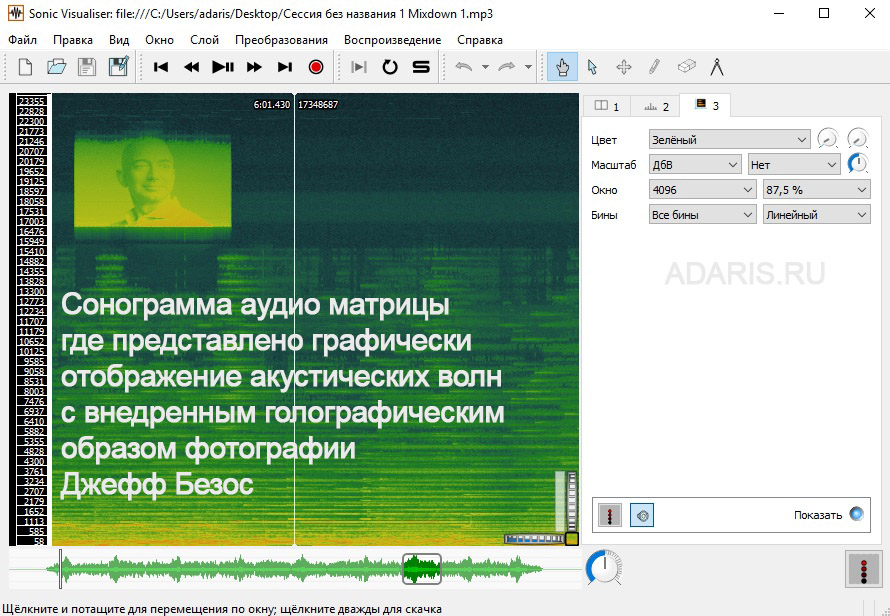The image size is (890, 616).
Task: Open the Вид menu
Action: [119, 40]
